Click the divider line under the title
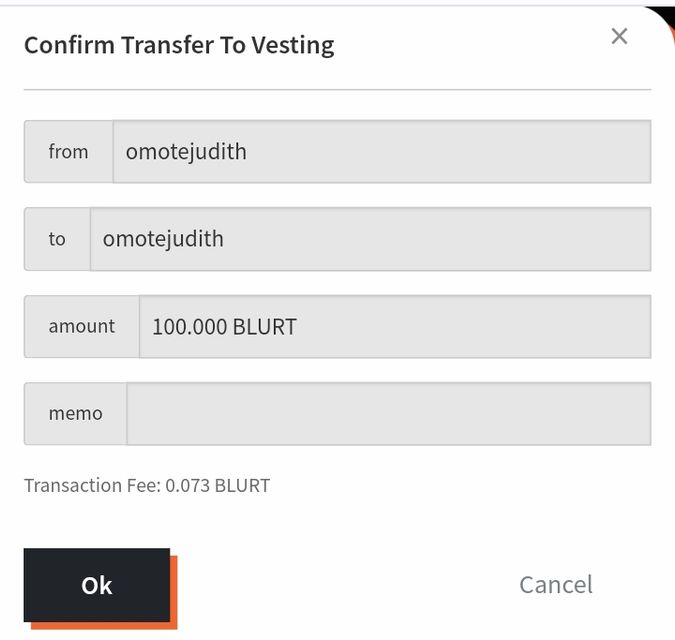 pyautogui.click(x=337, y=90)
